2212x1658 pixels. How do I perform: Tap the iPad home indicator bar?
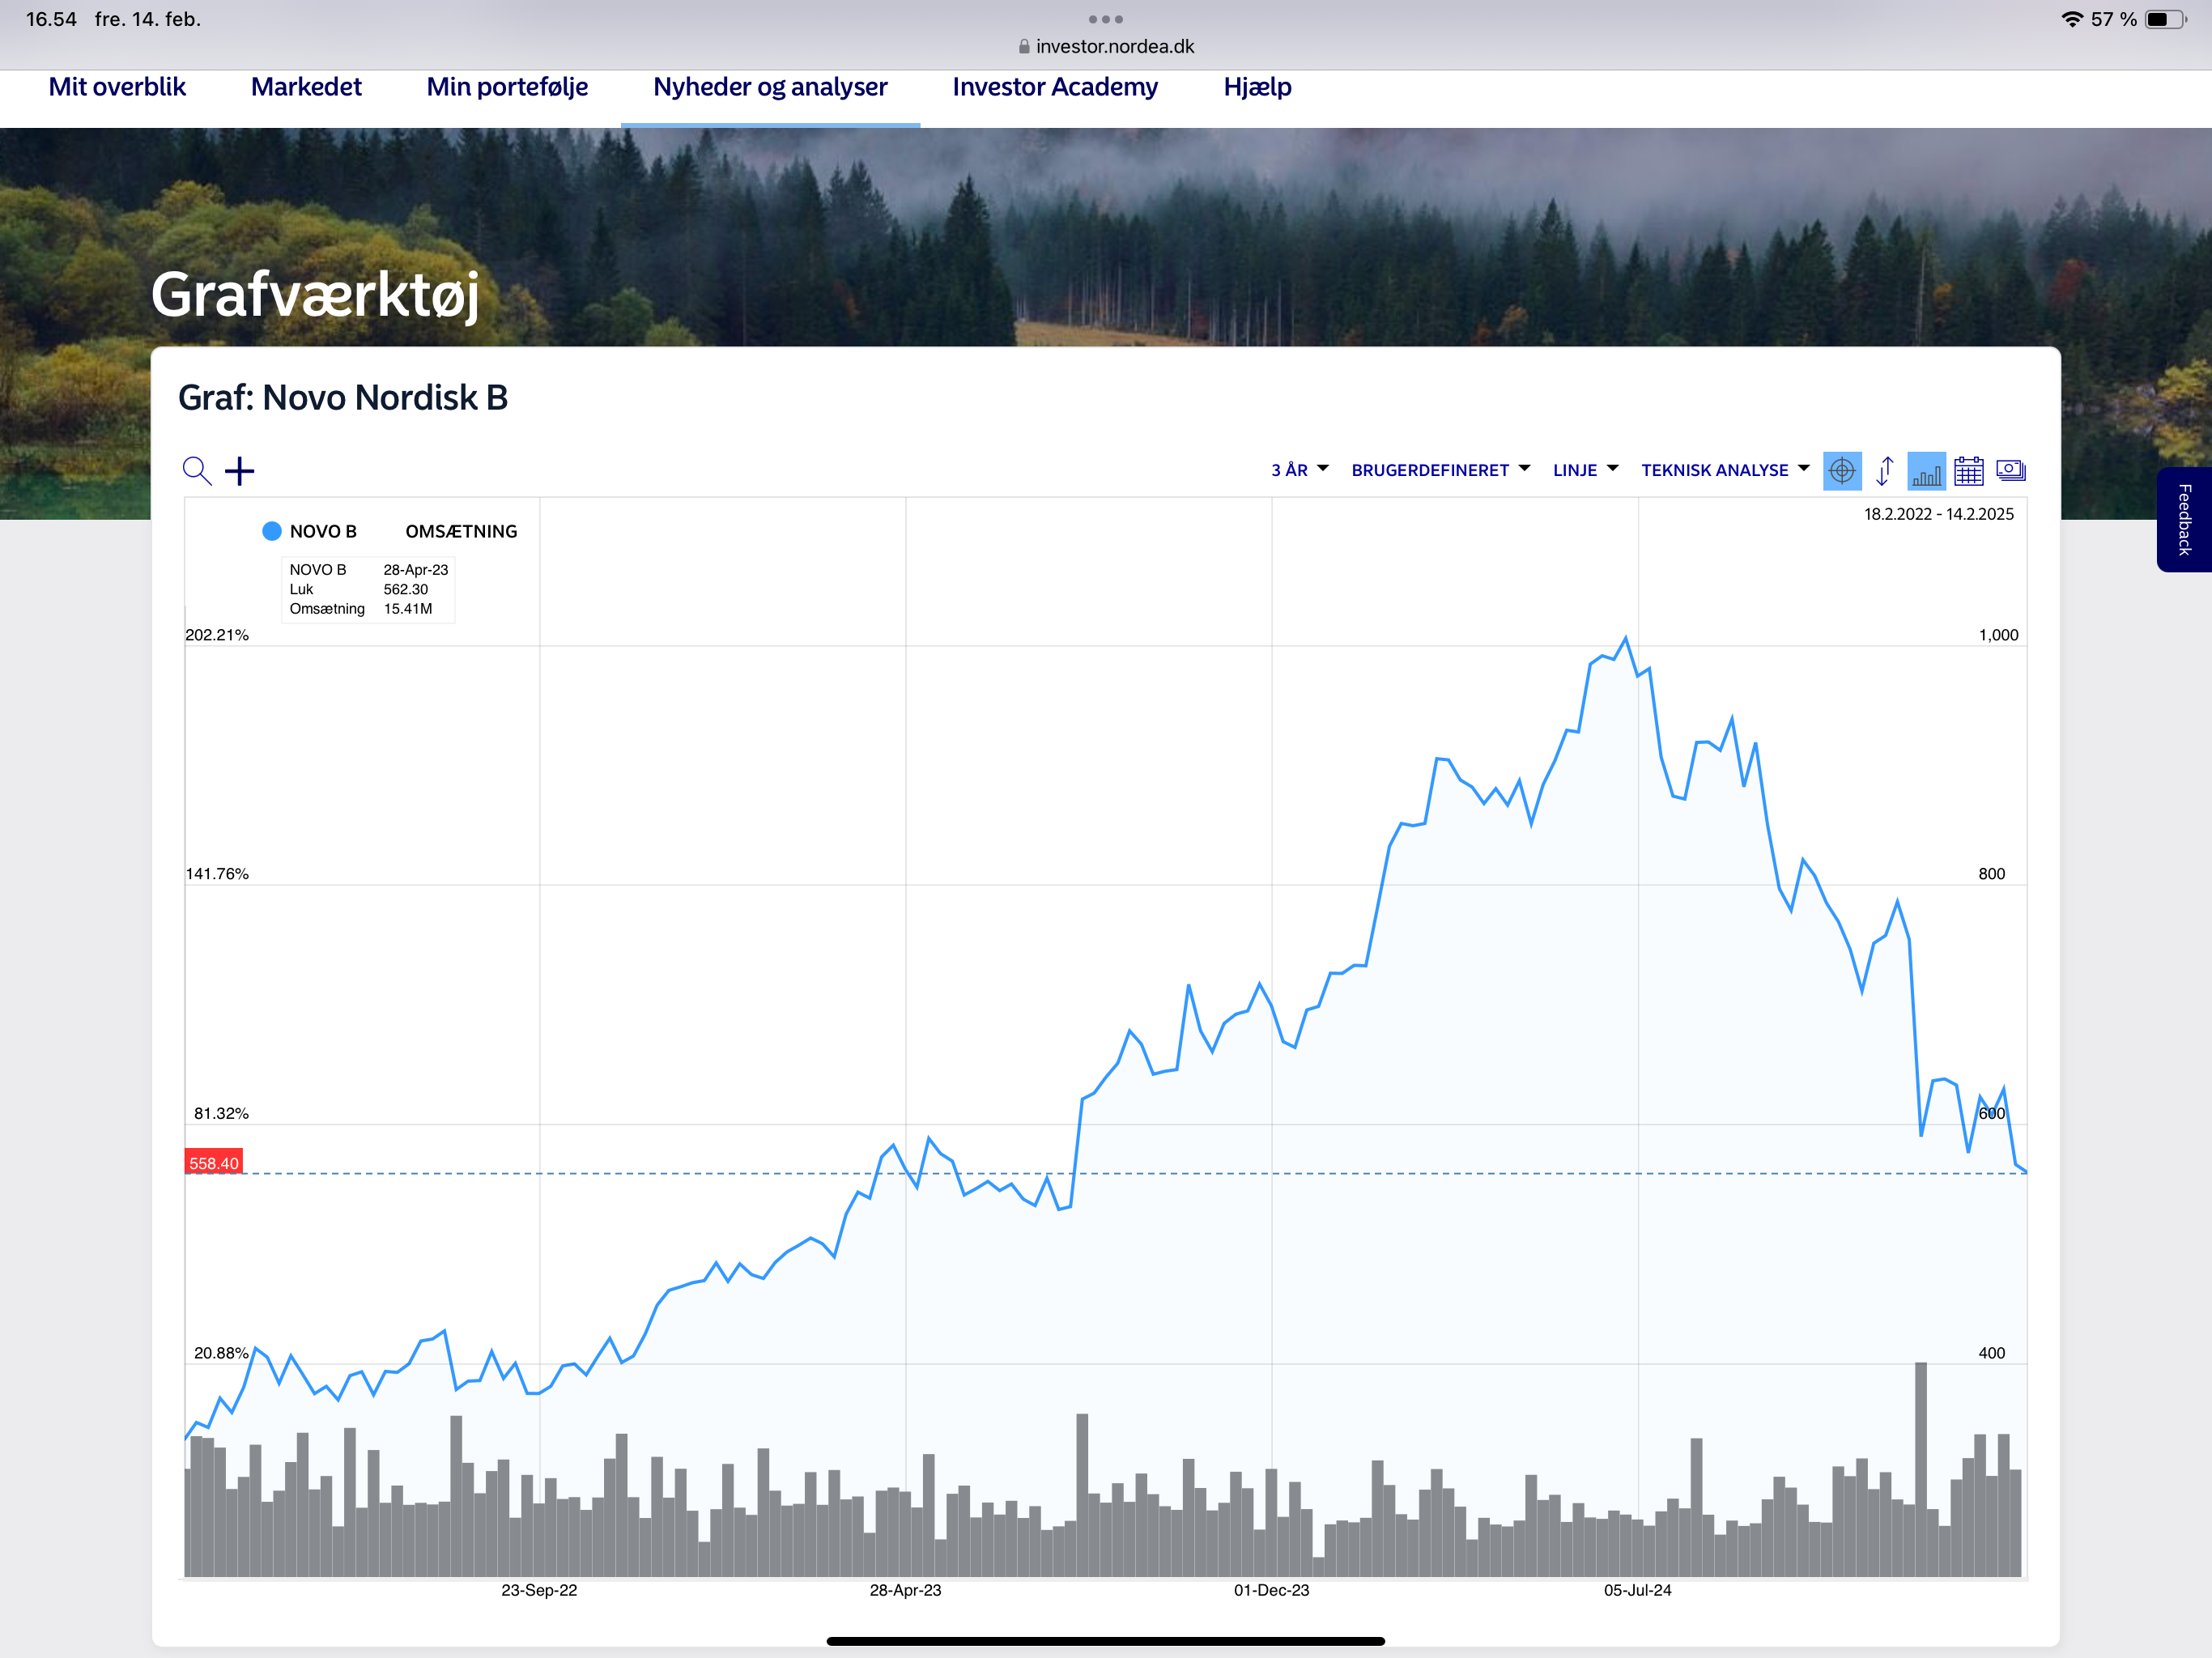click(1106, 1641)
